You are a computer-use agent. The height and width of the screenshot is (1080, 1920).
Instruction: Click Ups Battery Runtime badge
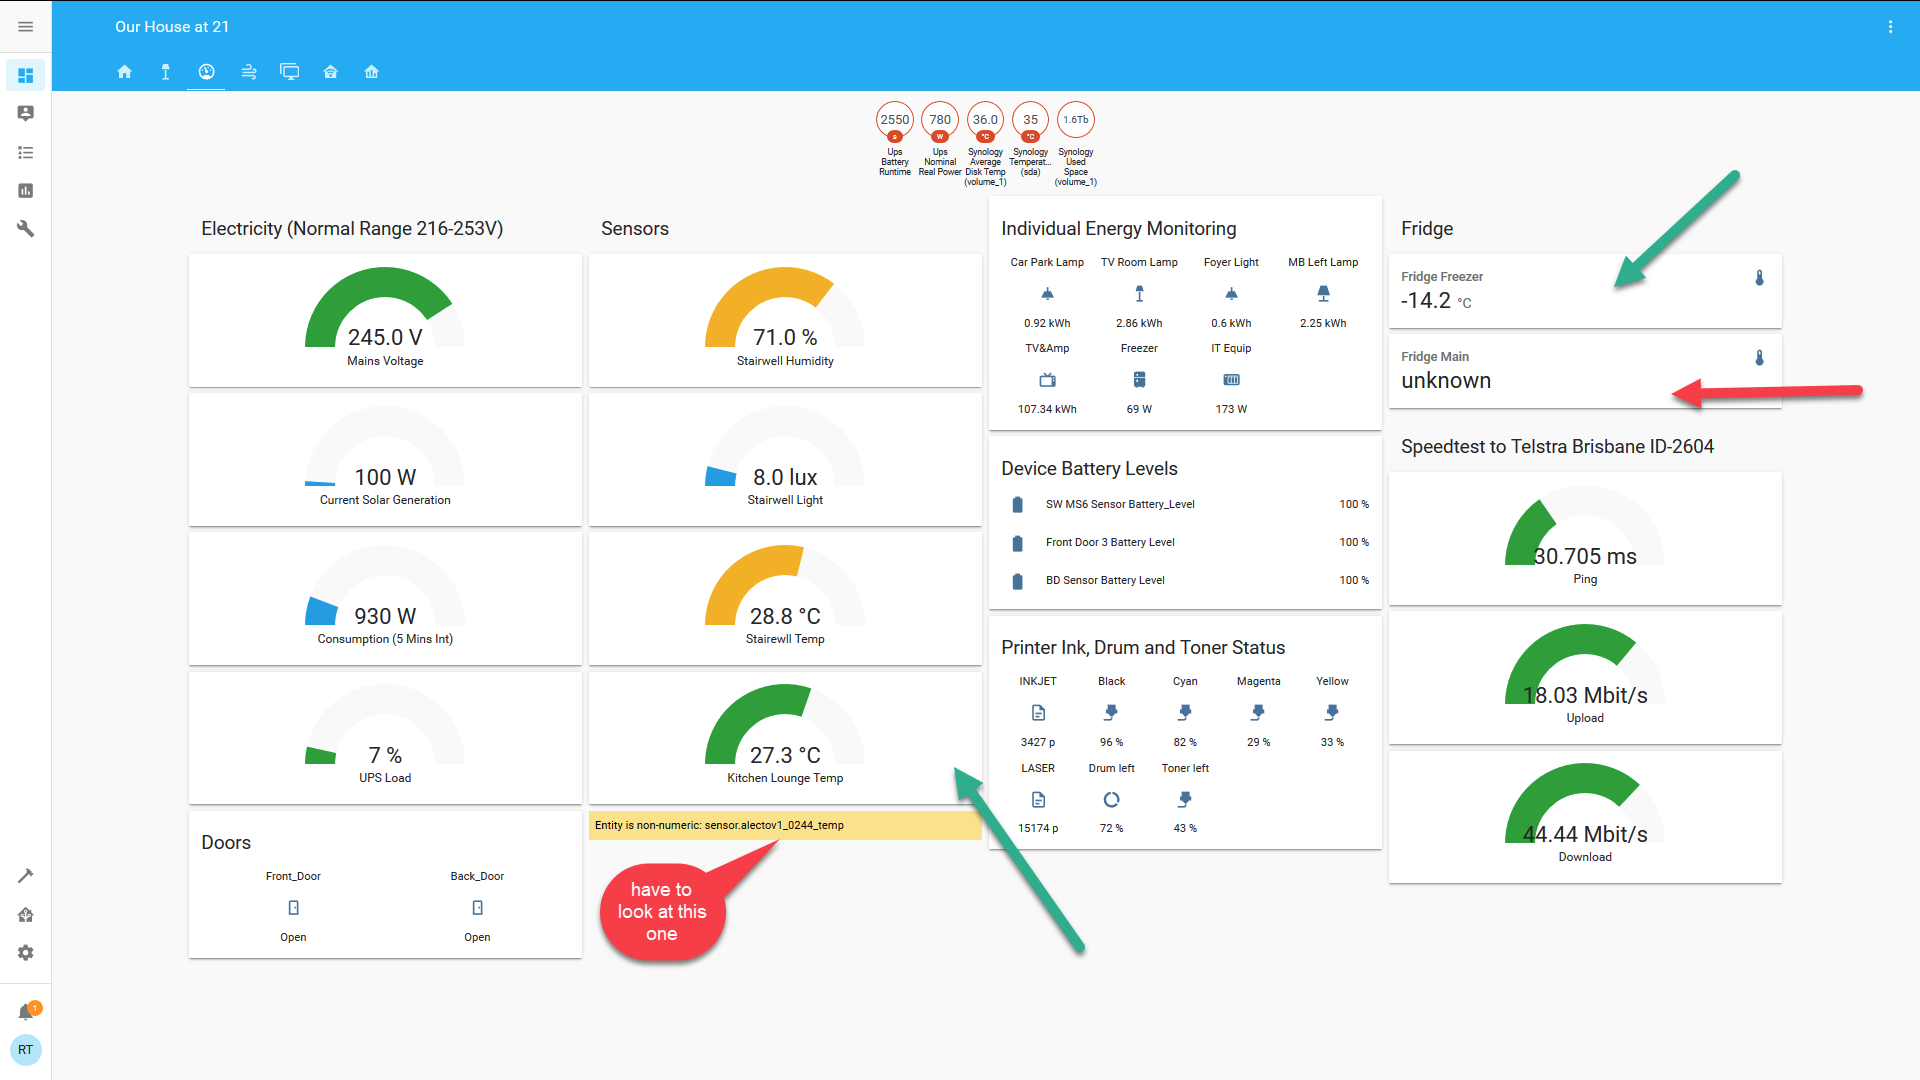[894, 121]
